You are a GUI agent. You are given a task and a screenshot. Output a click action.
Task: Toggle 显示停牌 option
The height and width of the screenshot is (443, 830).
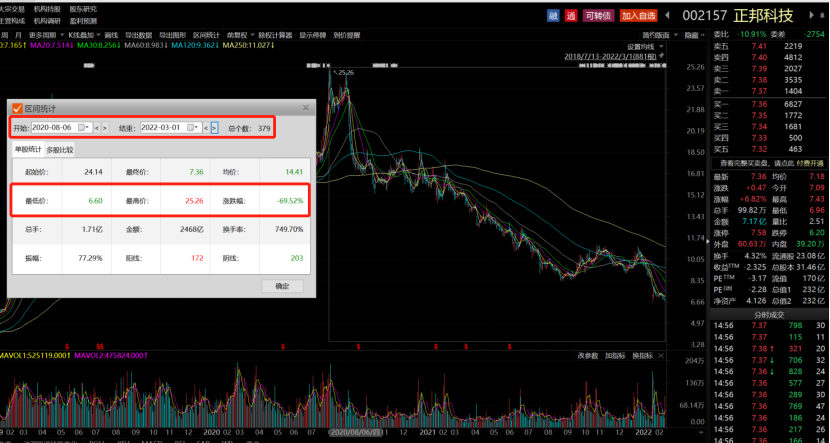point(313,35)
